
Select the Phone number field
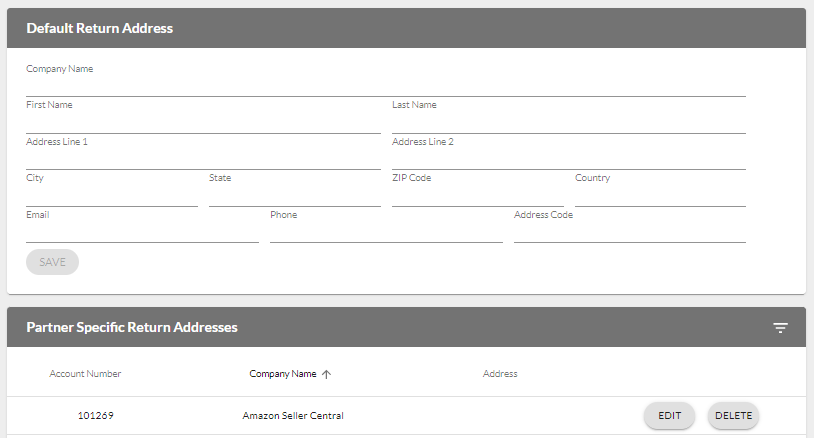pos(386,232)
